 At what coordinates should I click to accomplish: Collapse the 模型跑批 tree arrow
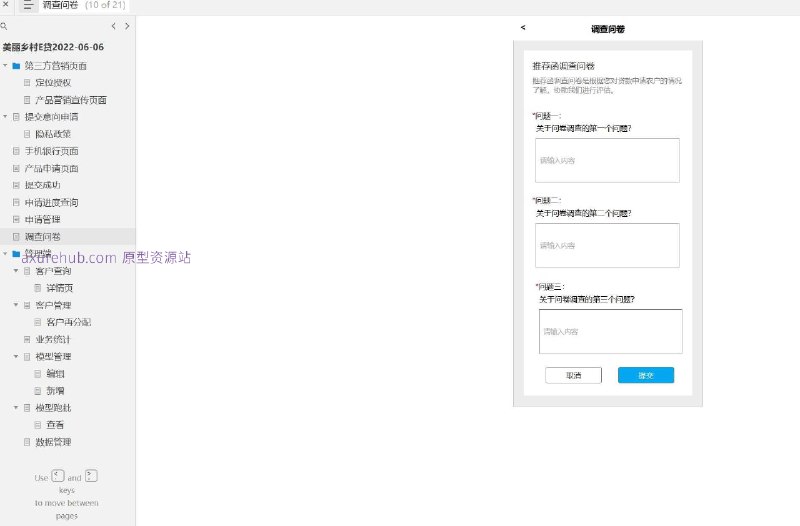[x=16, y=407]
